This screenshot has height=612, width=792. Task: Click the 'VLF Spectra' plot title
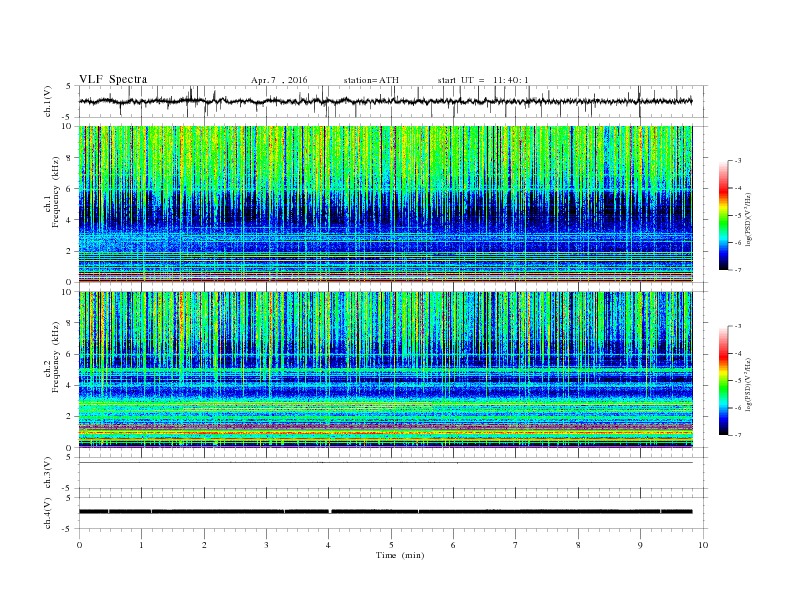[113, 79]
